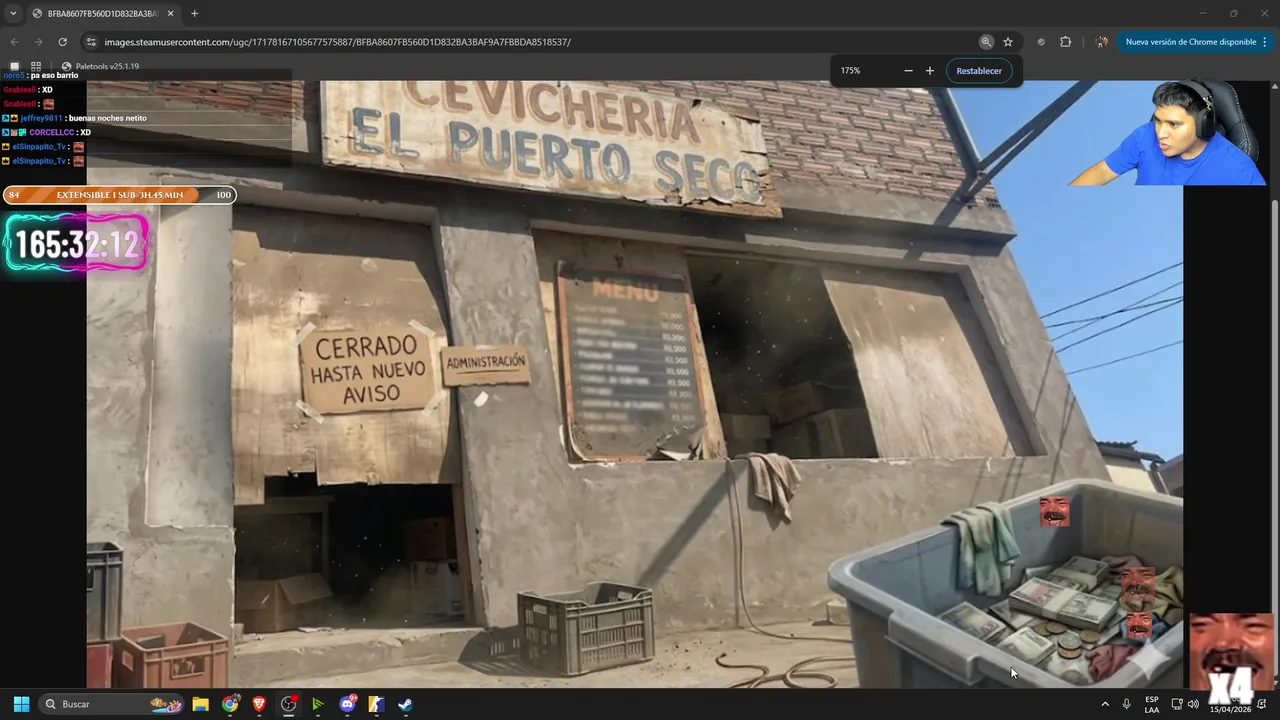This screenshot has height=720, width=1280.
Task: Decrease zoom with minus button
Action: tap(908, 71)
